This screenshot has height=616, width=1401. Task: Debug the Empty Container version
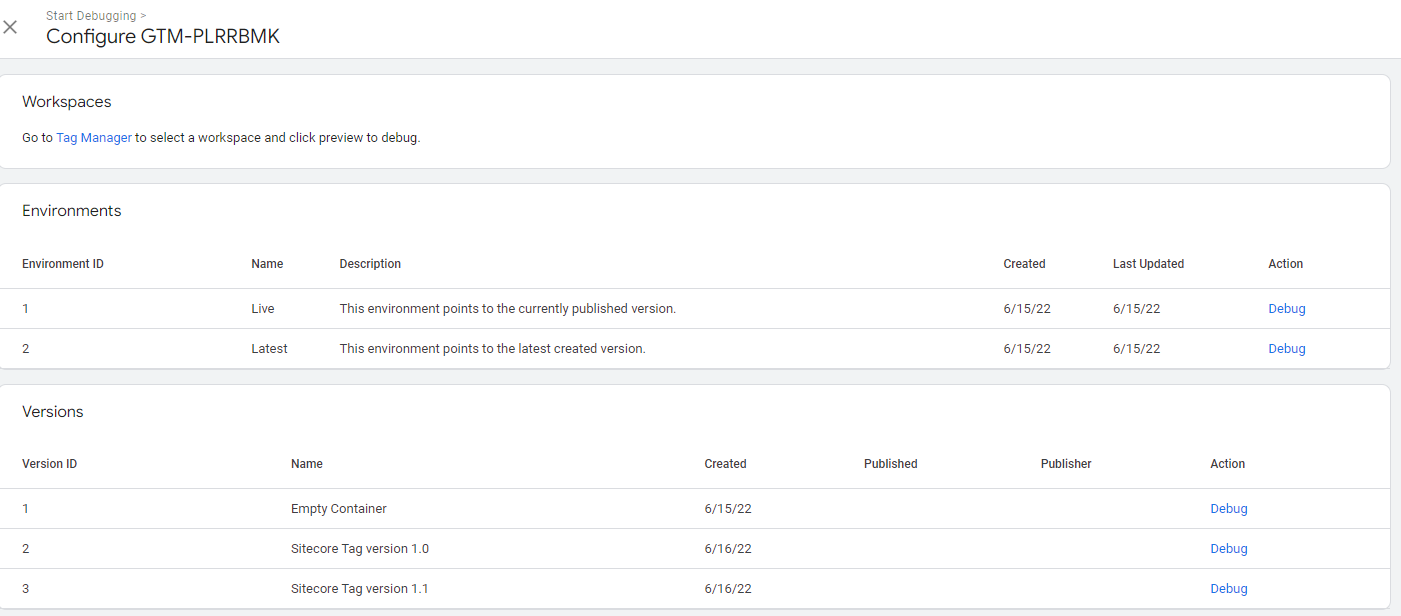(1228, 509)
